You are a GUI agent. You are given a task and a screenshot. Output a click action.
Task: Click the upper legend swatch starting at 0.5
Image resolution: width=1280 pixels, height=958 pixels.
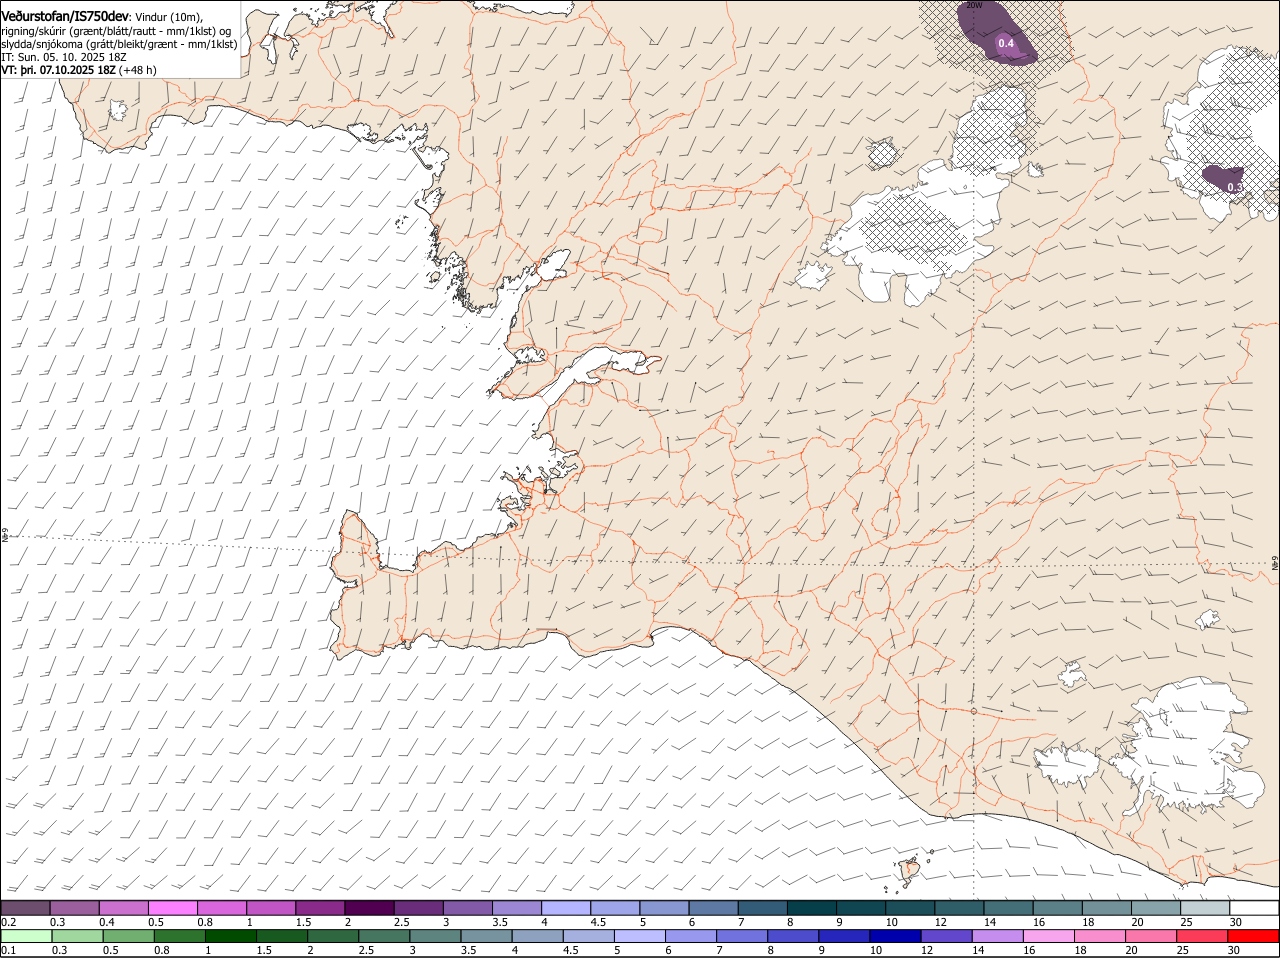(x=172, y=907)
